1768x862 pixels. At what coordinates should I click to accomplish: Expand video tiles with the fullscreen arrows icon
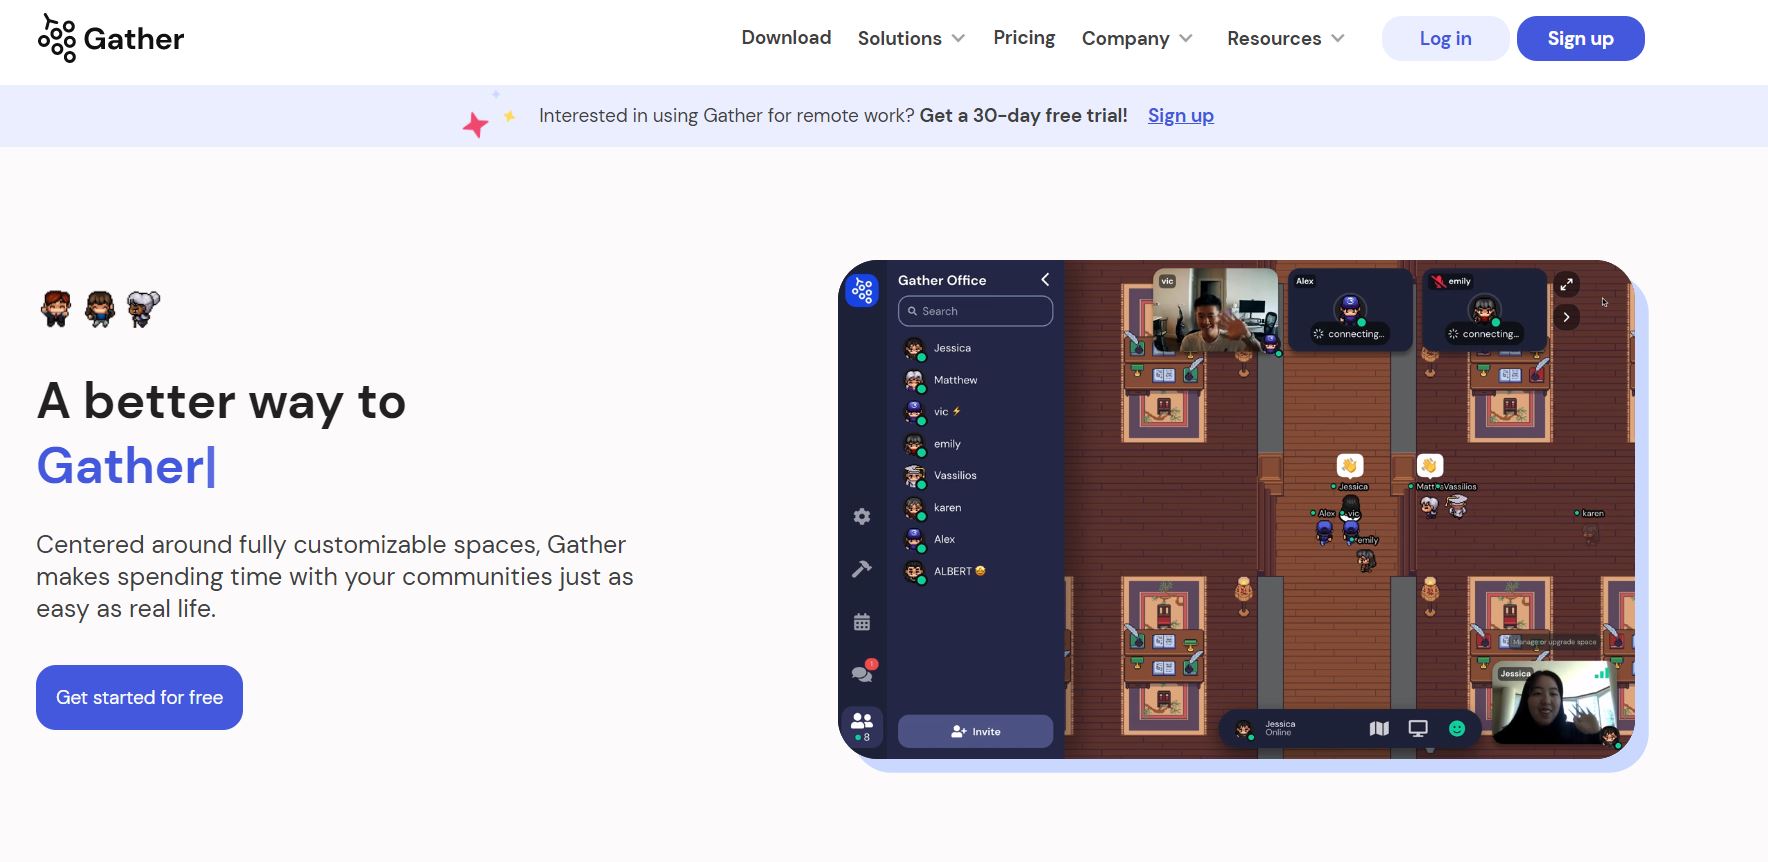point(1566,284)
